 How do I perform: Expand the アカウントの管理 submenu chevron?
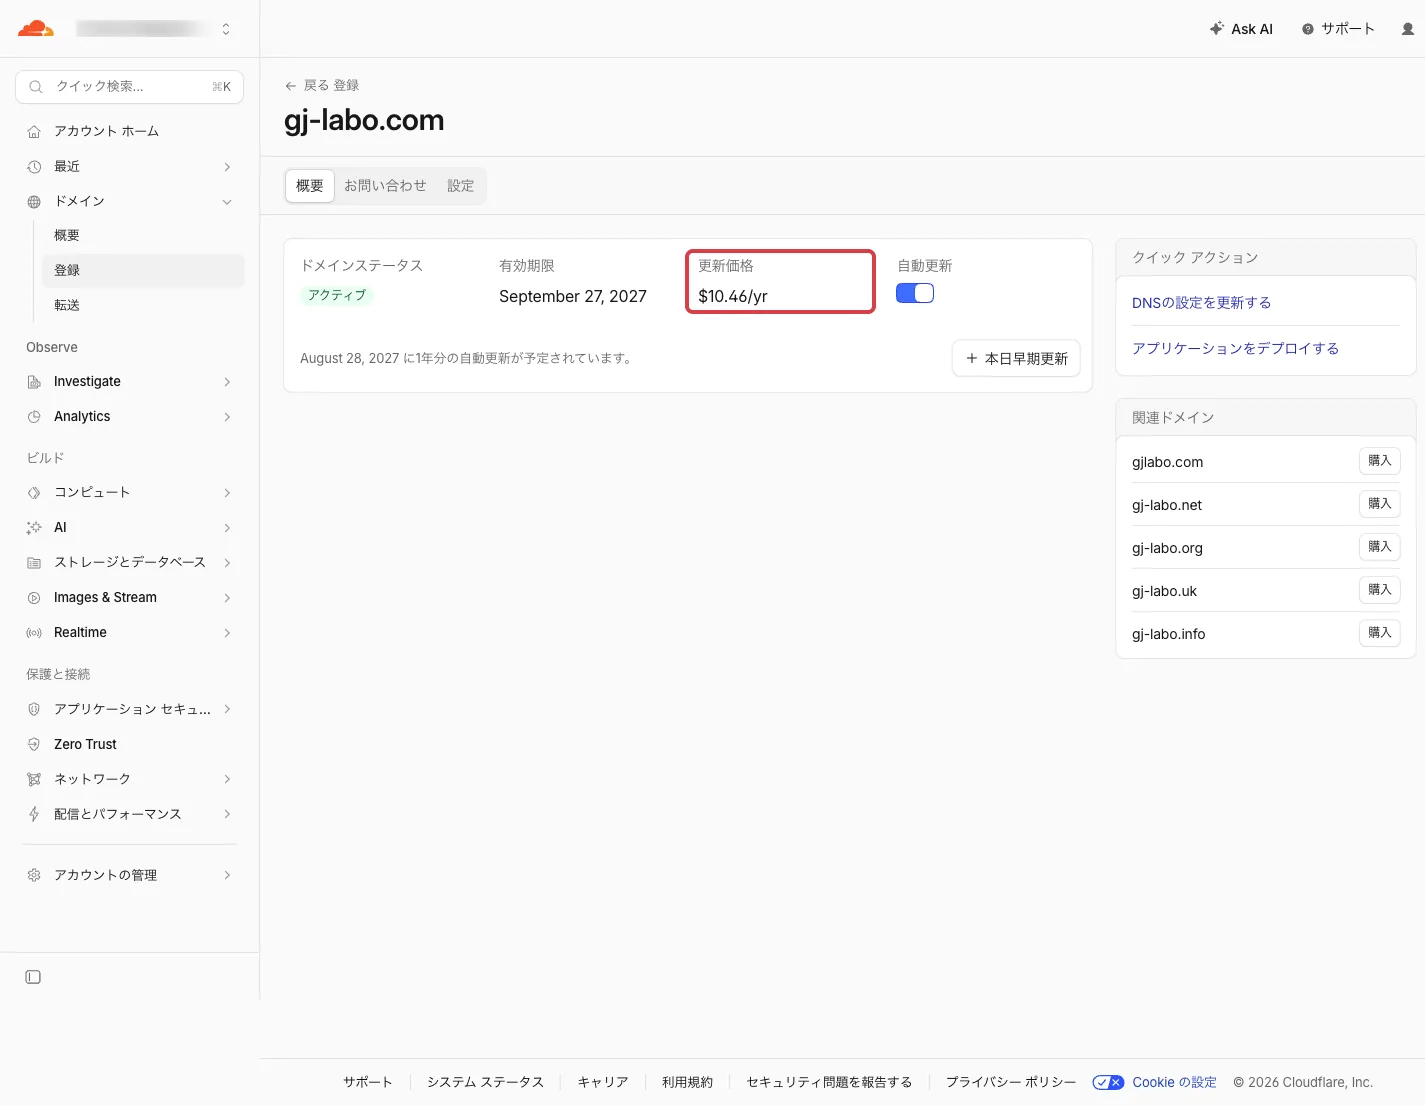227,875
